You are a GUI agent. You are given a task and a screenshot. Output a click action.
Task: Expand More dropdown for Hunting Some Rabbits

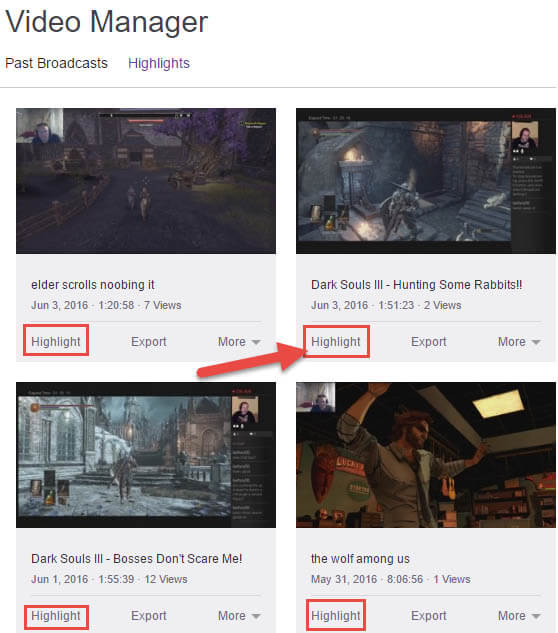pyautogui.click(x=519, y=342)
